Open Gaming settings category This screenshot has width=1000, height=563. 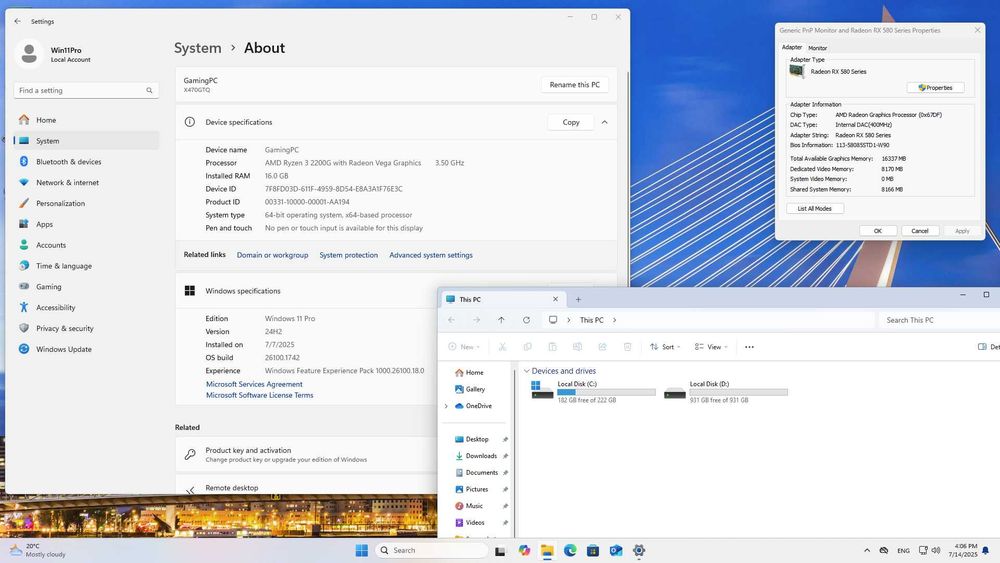(86, 287)
